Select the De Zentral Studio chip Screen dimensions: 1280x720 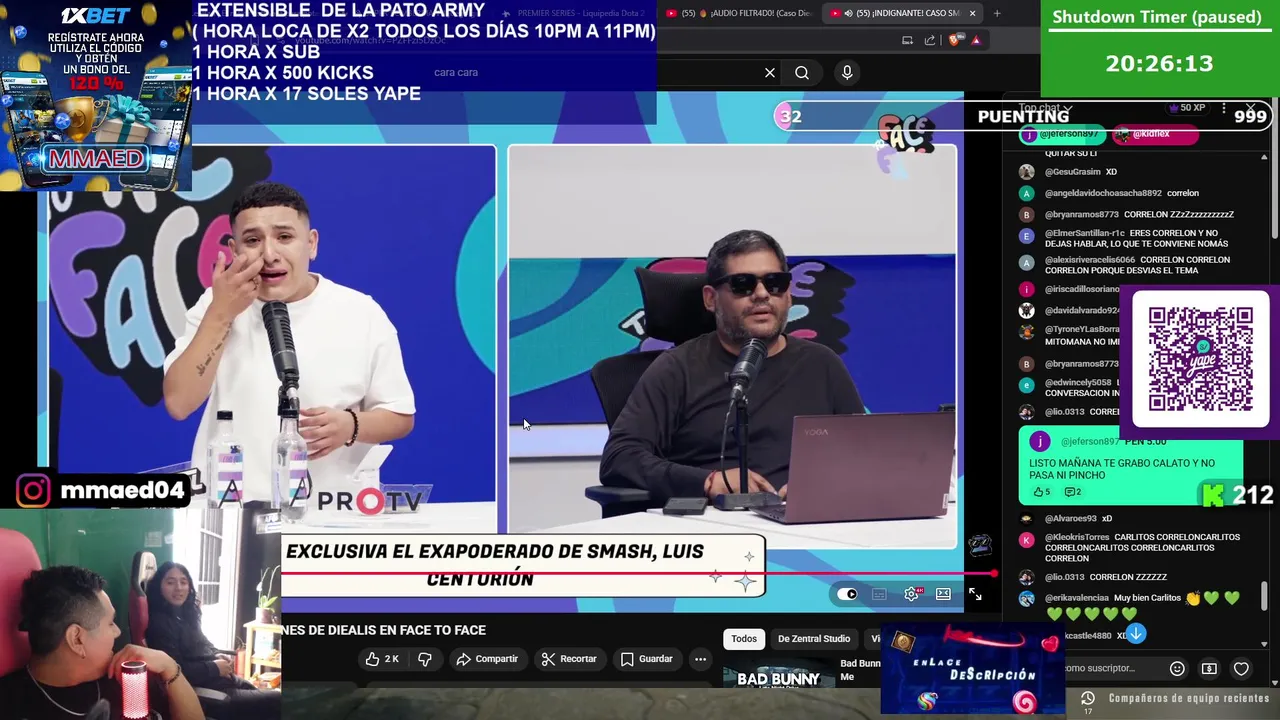pos(814,639)
